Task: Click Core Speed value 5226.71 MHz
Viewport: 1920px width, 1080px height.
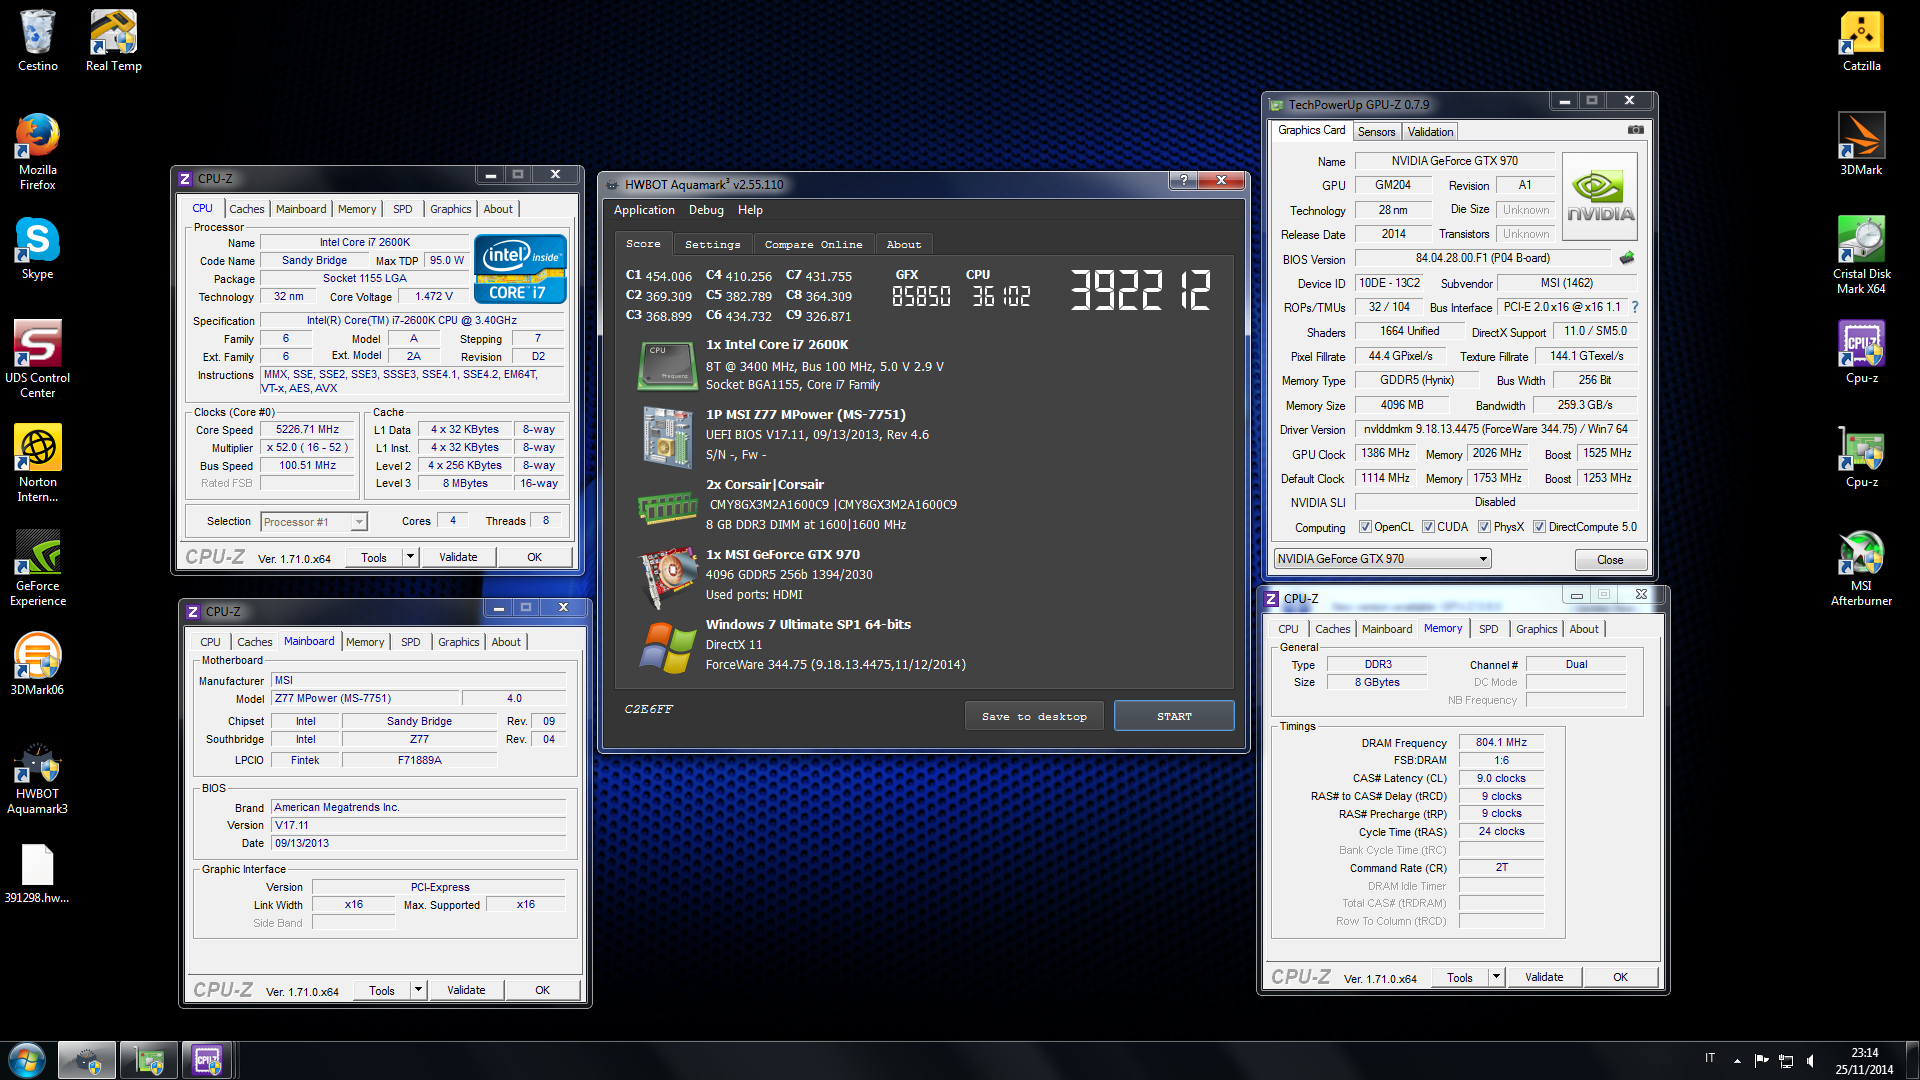Action: pos(307,429)
